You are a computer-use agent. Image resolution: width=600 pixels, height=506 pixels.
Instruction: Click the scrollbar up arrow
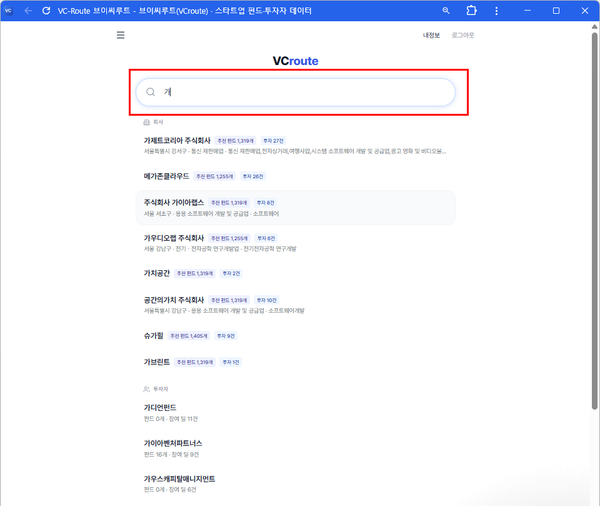coord(594,26)
